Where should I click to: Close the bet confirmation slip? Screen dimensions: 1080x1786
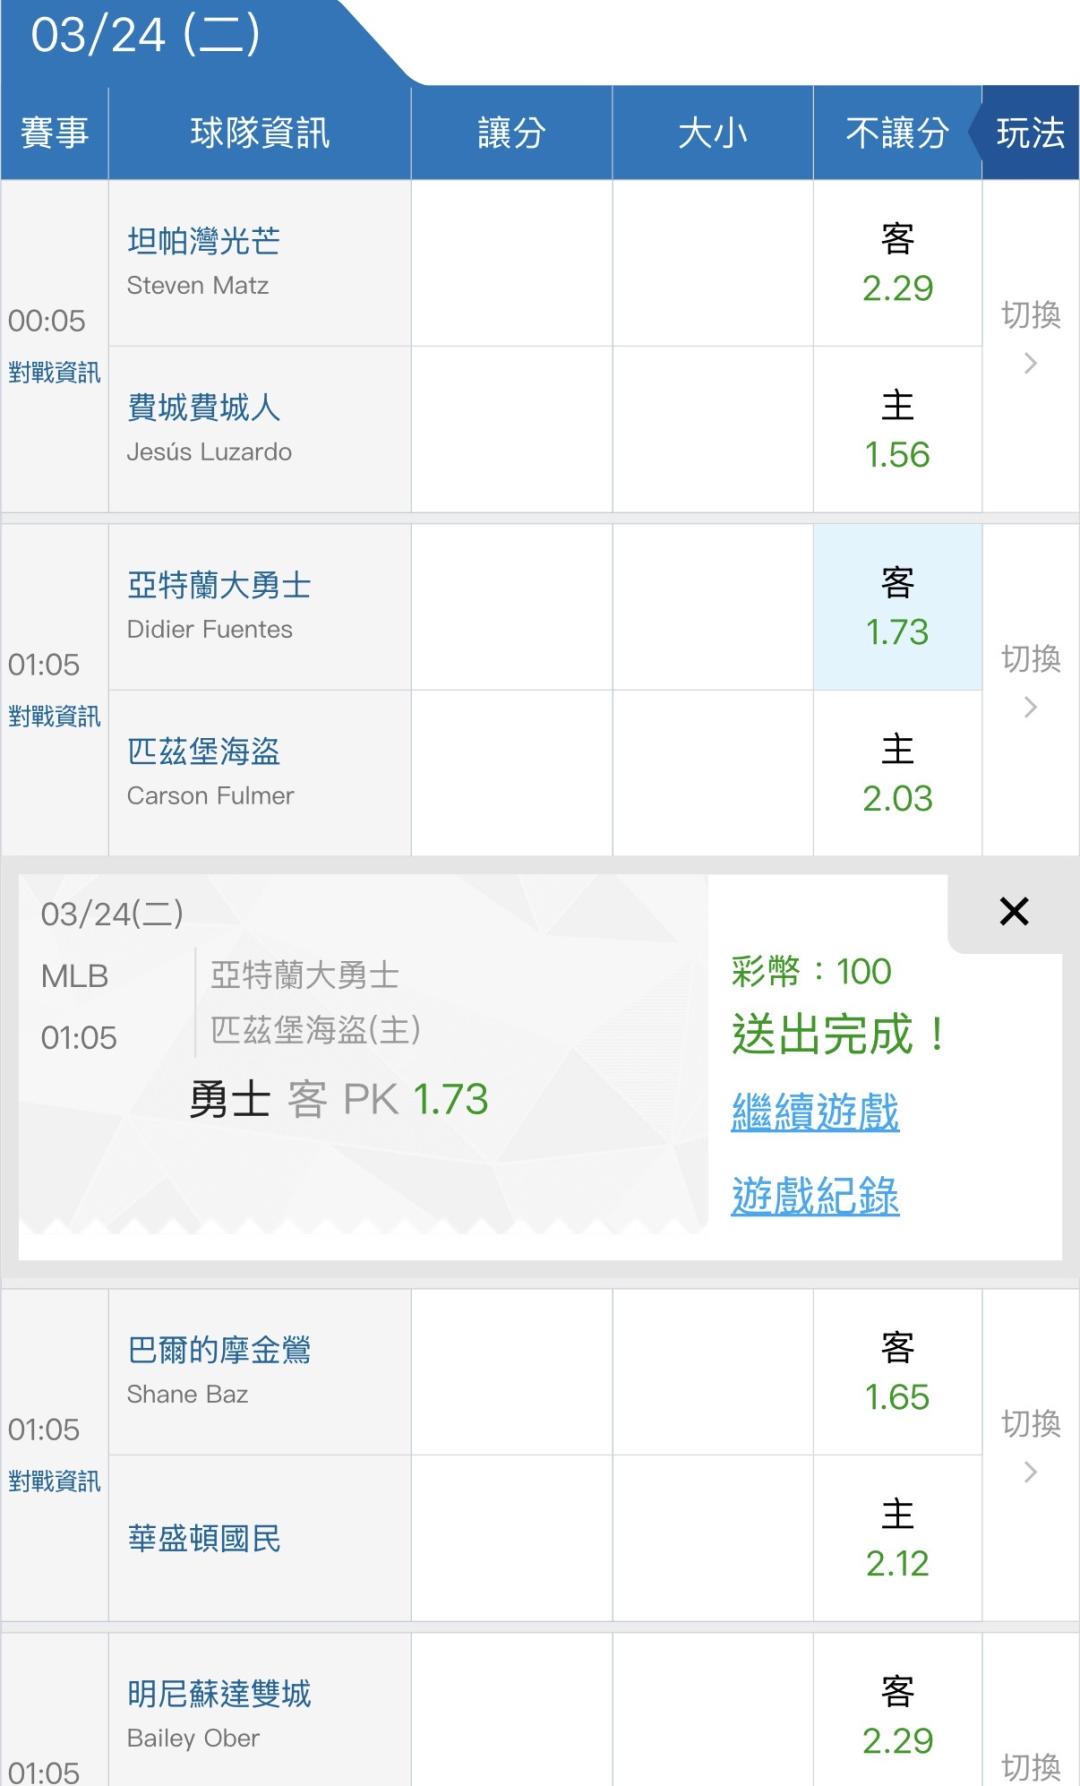[1013, 911]
